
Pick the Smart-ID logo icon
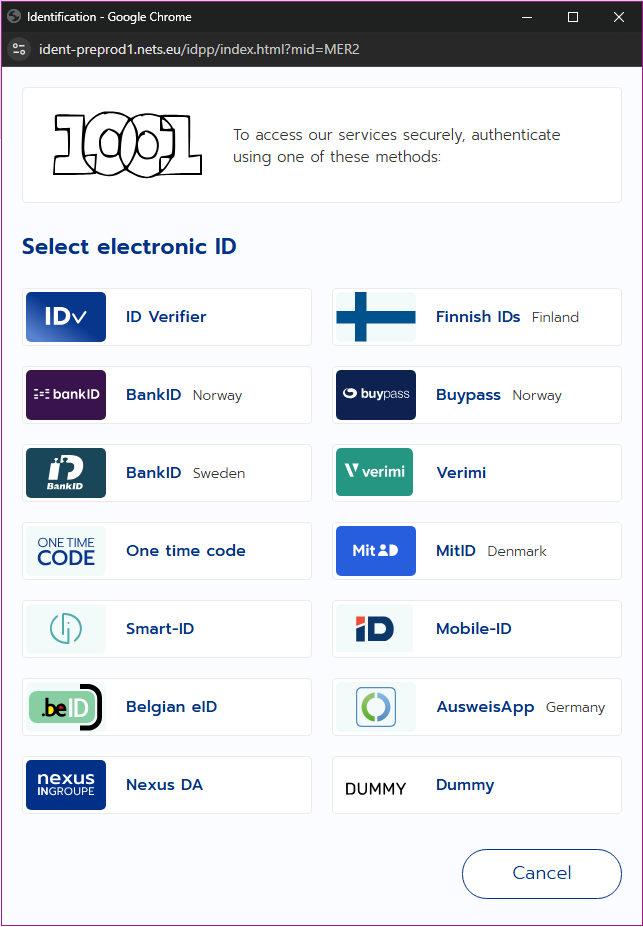point(66,629)
